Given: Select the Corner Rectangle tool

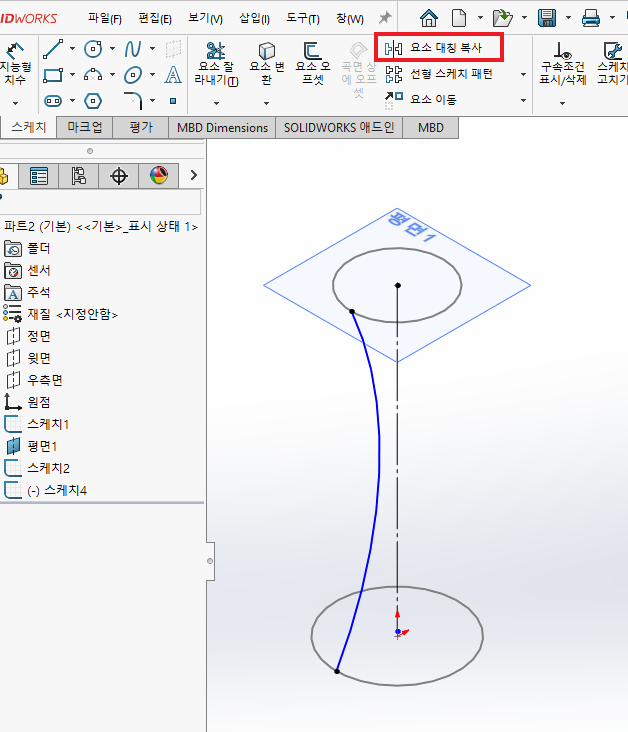Looking at the screenshot, I should (53, 75).
